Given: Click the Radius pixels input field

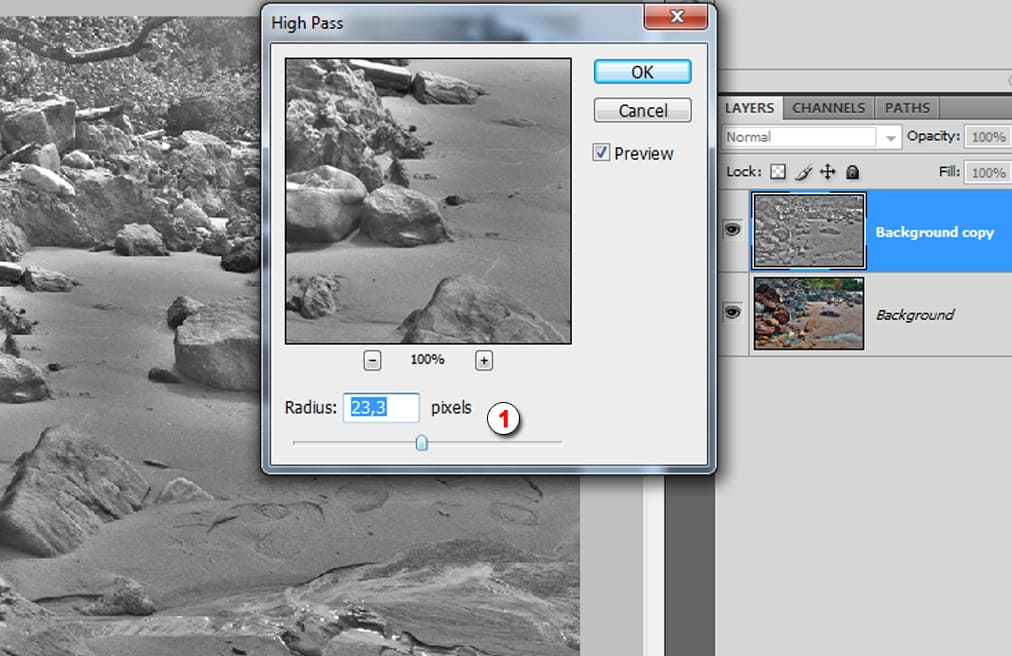Looking at the screenshot, I should 380,408.
